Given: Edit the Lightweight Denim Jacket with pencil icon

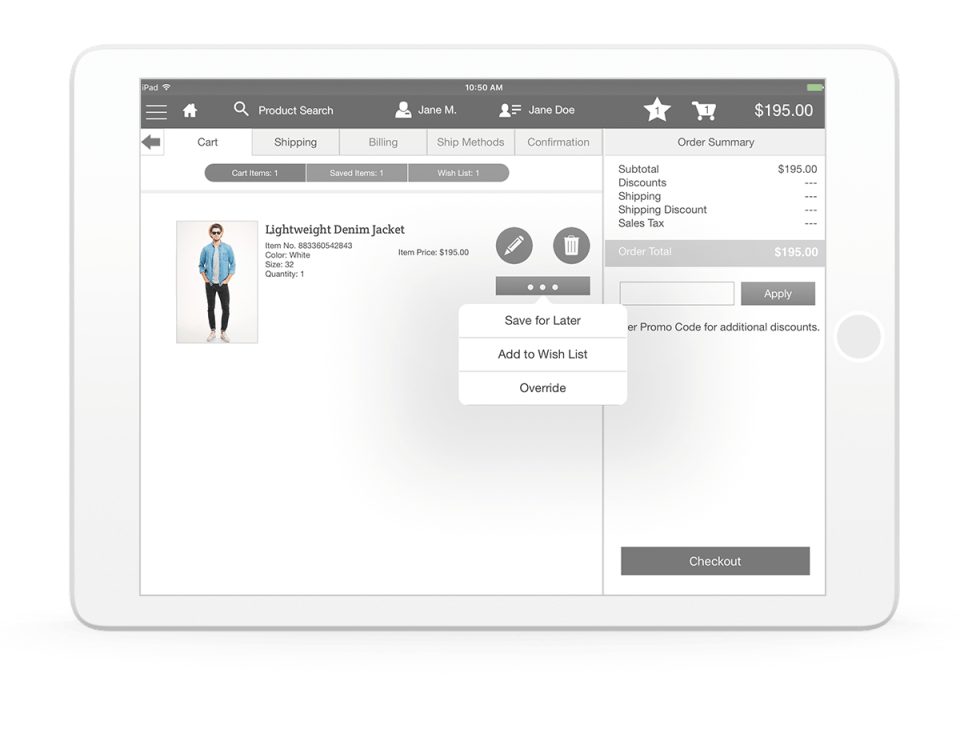Looking at the screenshot, I should tap(513, 244).
